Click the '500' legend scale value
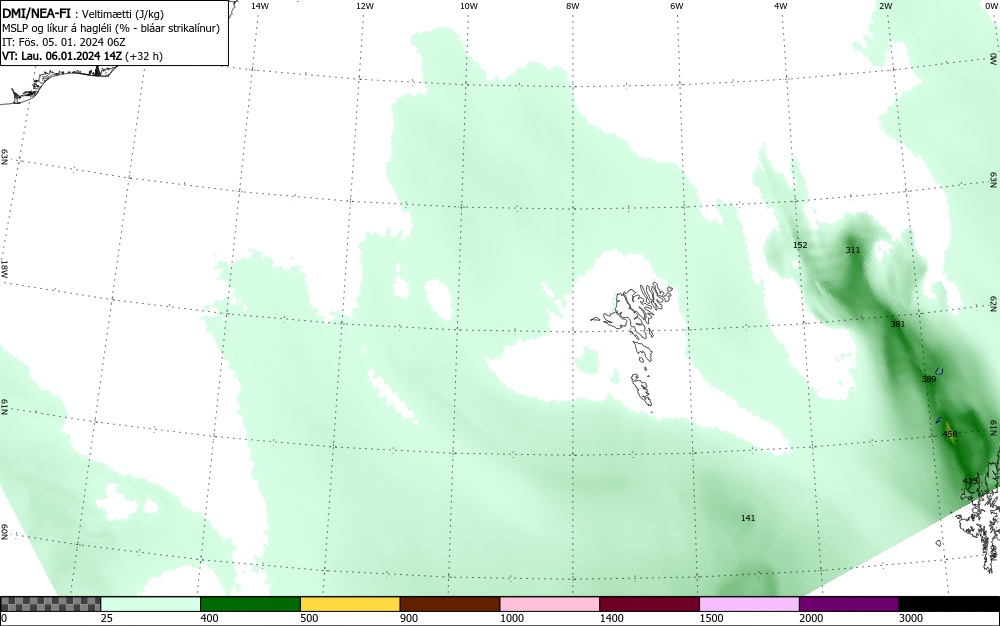 pyautogui.click(x=309, y=618)
